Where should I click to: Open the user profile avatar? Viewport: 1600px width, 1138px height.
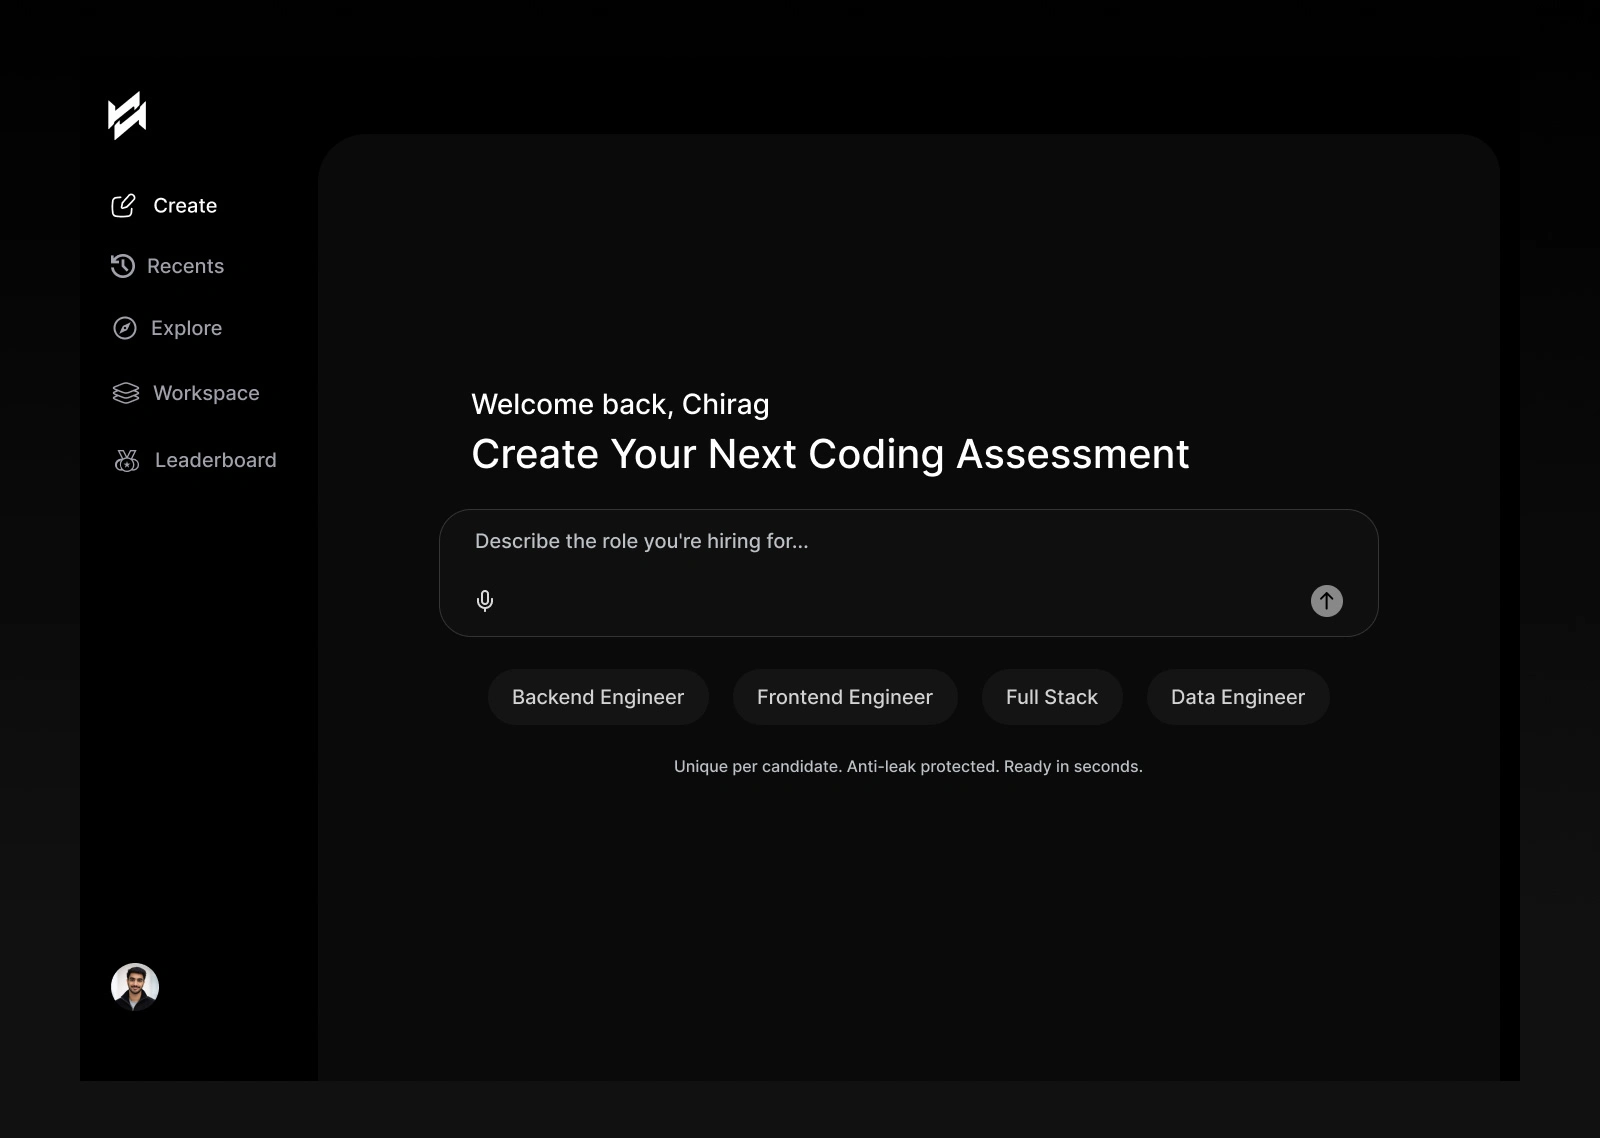[x=135, y=987]
